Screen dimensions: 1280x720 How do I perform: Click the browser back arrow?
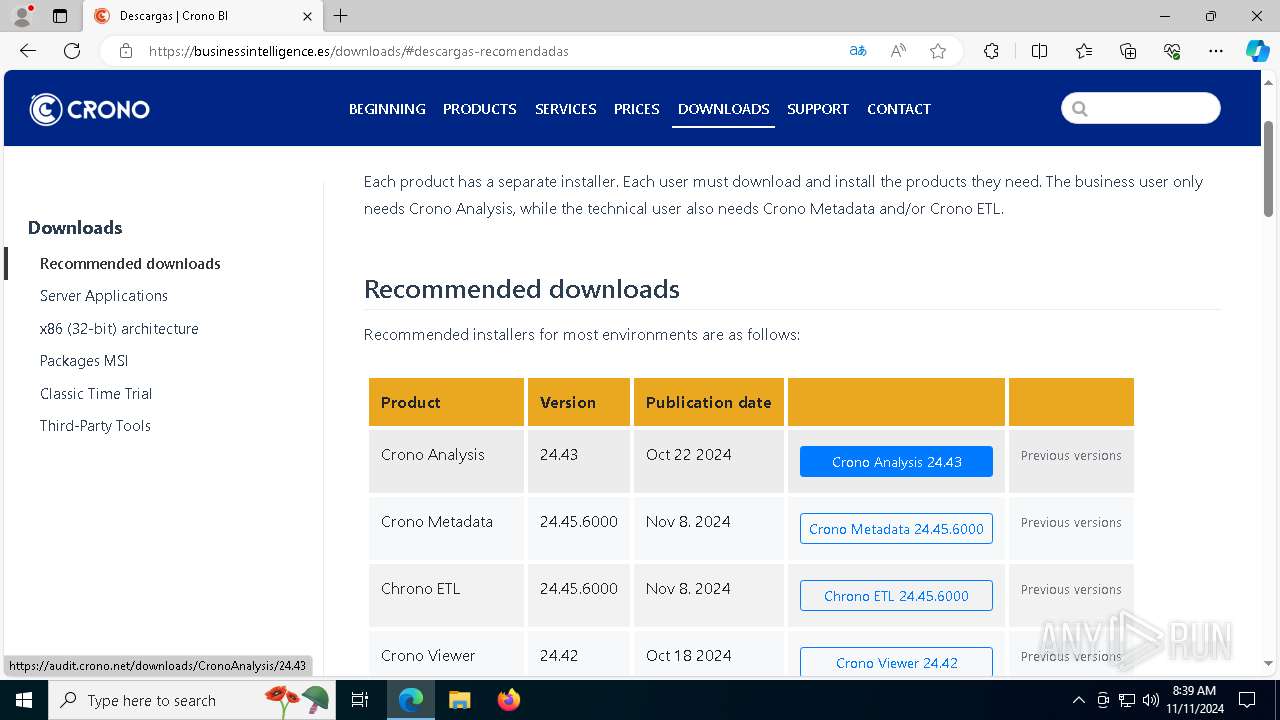coord(28,51)
